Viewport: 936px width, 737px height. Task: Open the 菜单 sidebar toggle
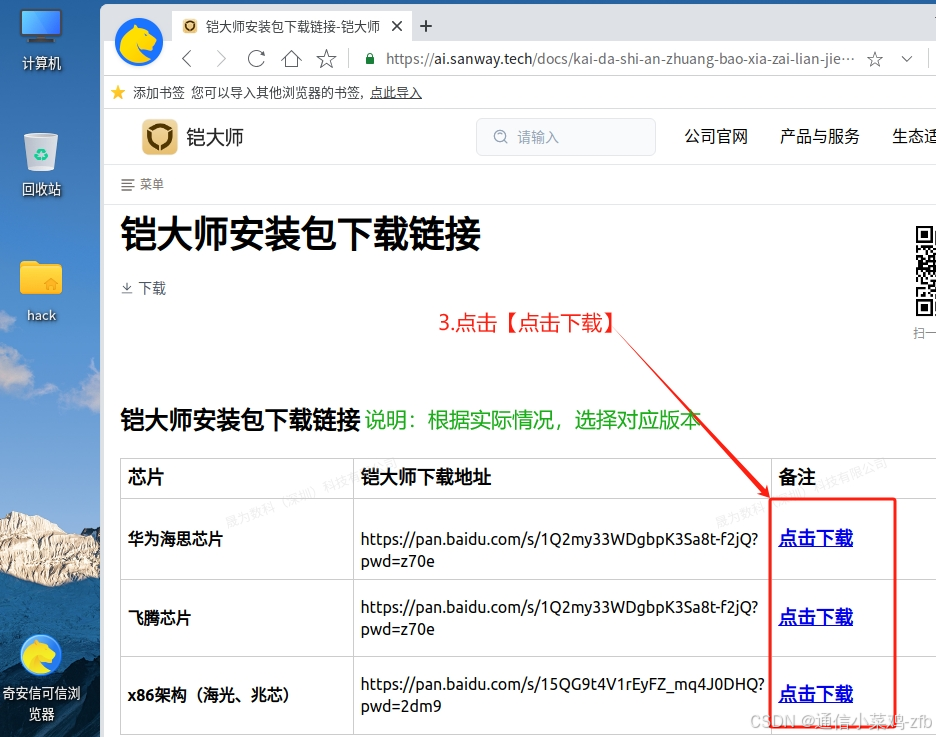coord(142,184)
